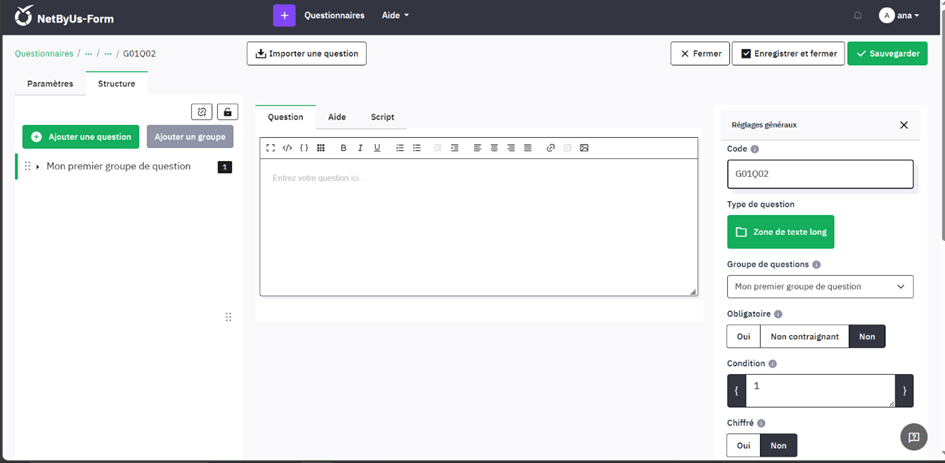Set Chiffré to Oui
This screenshot has height=463, width=945.
pos(743,446)
